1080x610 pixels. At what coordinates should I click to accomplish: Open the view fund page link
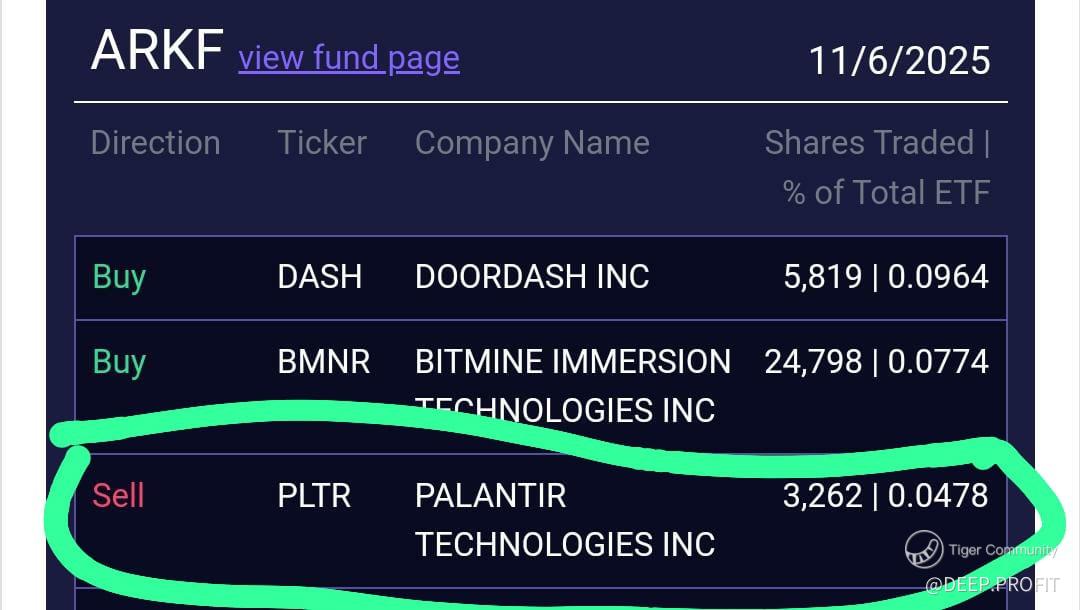click(x=348, y=58)
